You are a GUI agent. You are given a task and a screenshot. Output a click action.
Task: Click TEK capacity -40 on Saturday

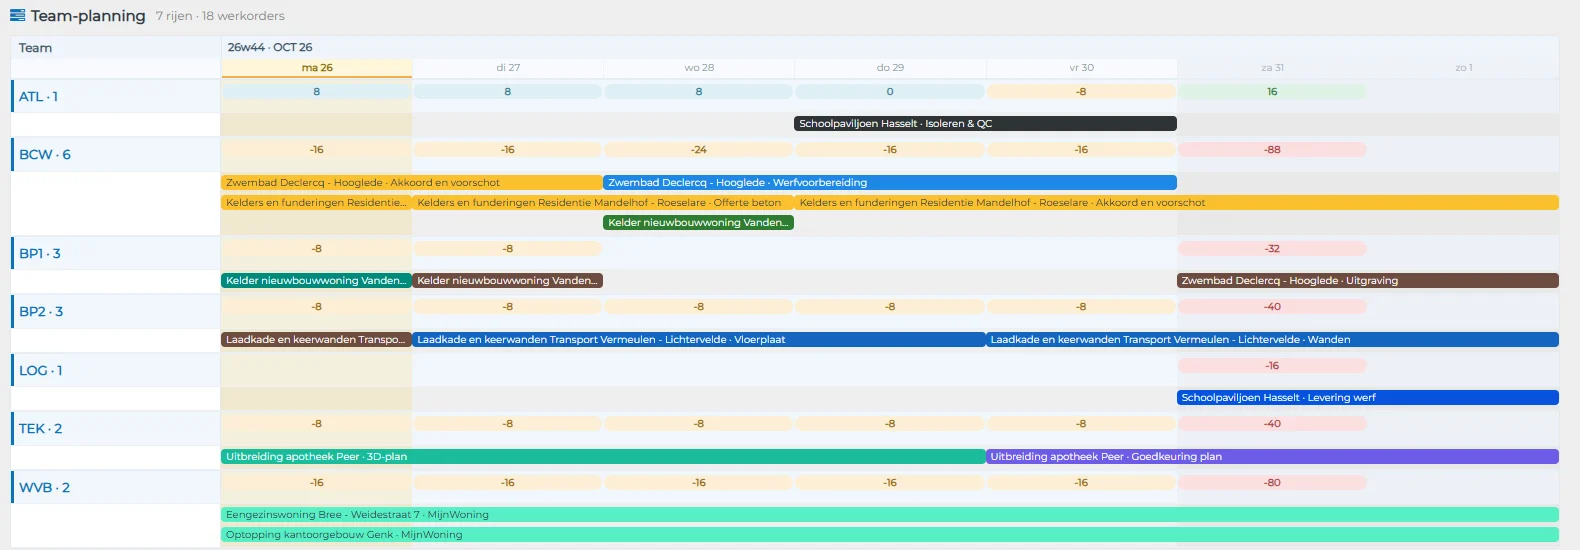(x=1272, y=424)
